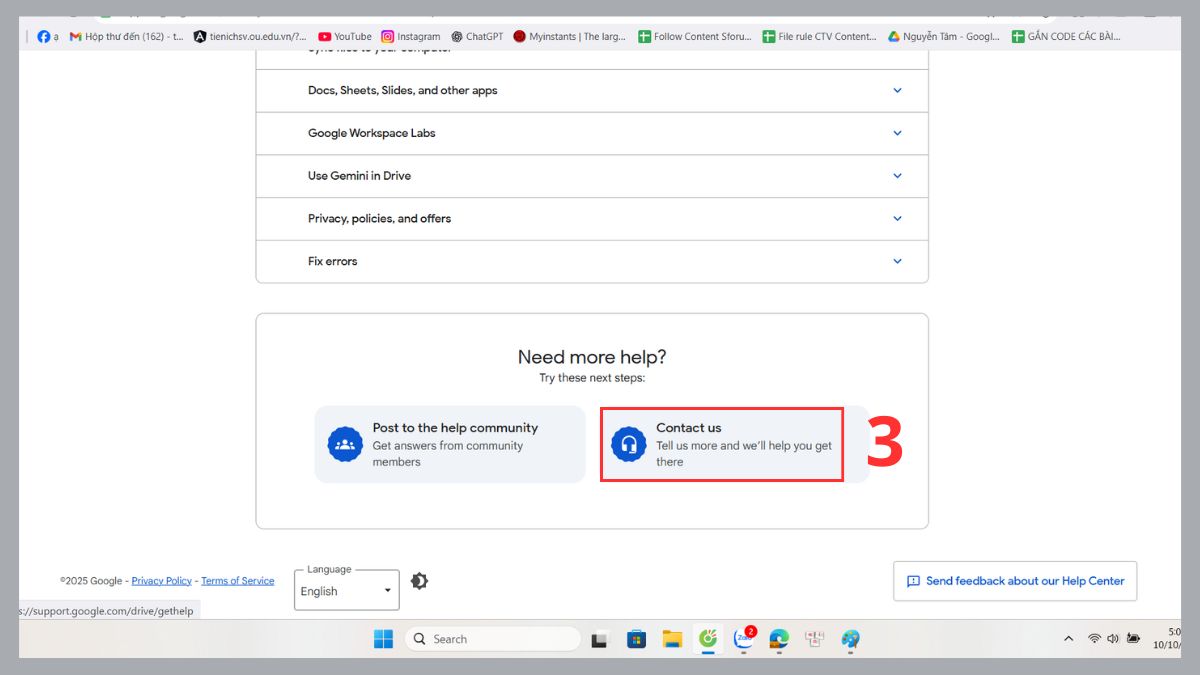Open the Language dropdown

click(347, 591)
